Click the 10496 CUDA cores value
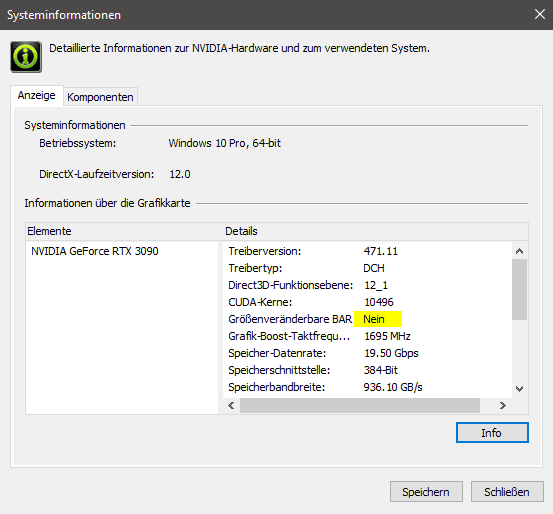Image resolution: width=553 pixels, height=514 pixels. 379,302
